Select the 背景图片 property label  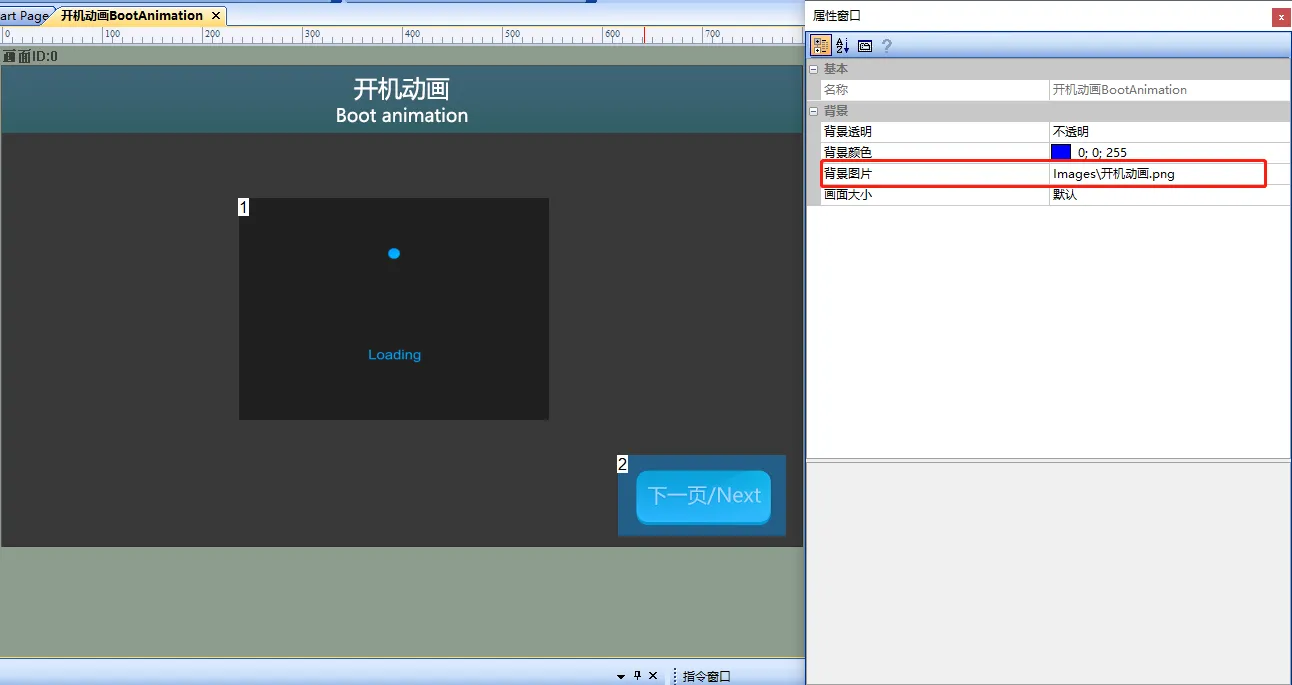[x=847, y=174]
